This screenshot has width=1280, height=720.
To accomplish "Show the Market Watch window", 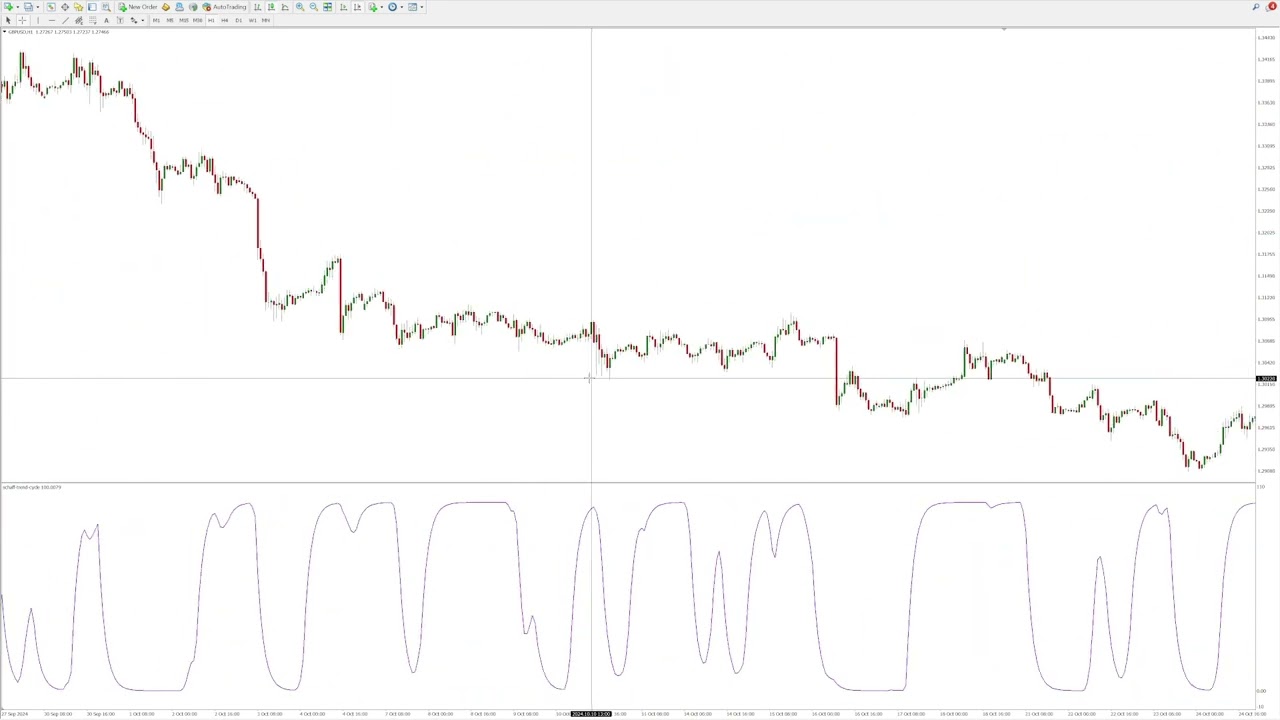I will [x=51, y=7].
